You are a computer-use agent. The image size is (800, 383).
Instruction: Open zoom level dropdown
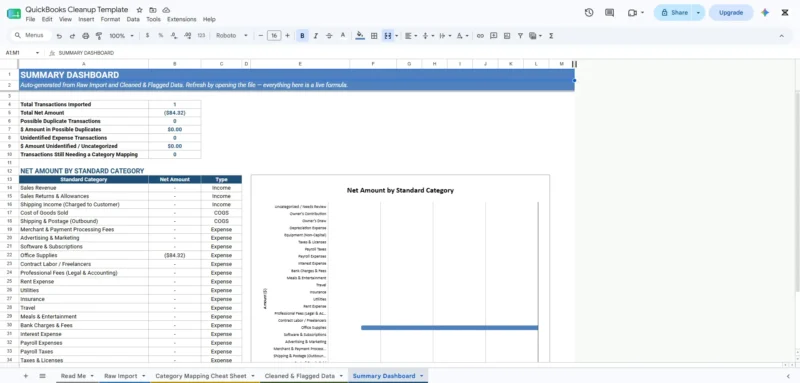[x=121, y=36]
